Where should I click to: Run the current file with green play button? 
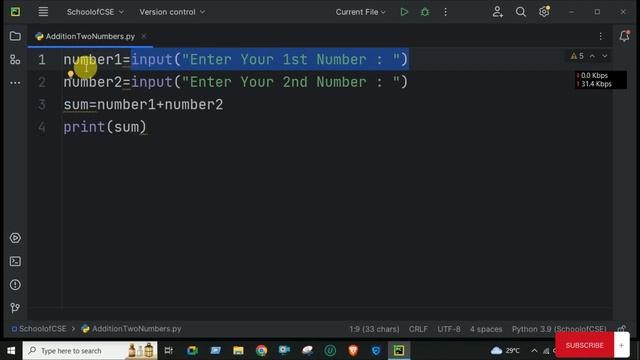point(404,12)
